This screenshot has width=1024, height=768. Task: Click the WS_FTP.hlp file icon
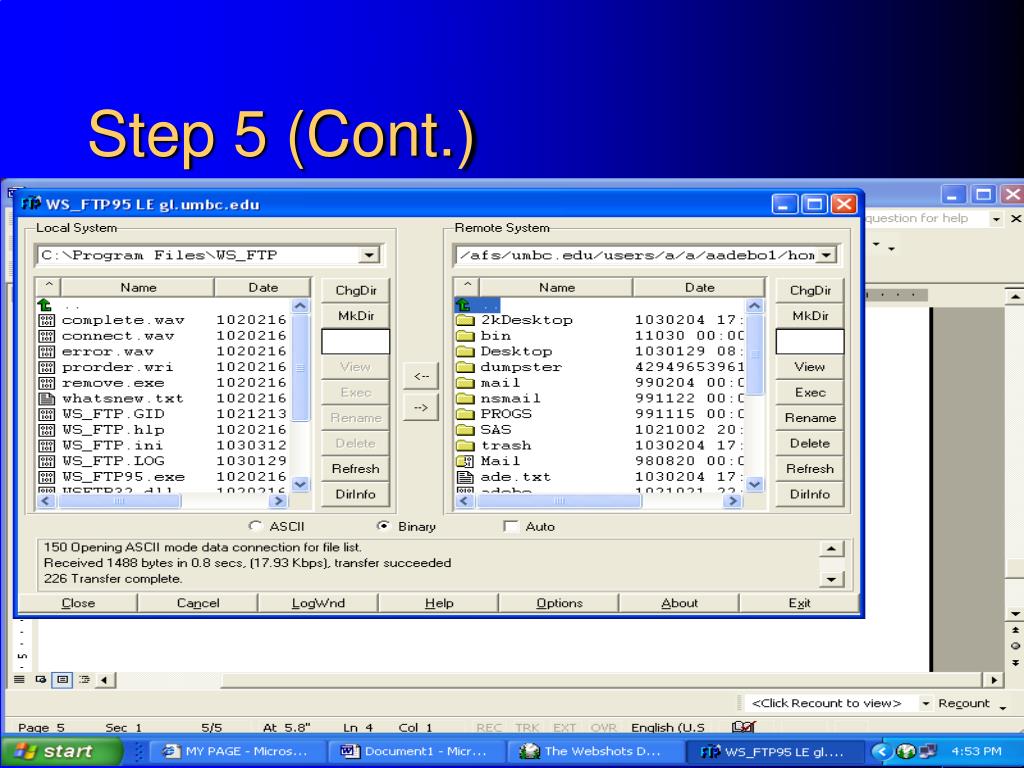46,430
